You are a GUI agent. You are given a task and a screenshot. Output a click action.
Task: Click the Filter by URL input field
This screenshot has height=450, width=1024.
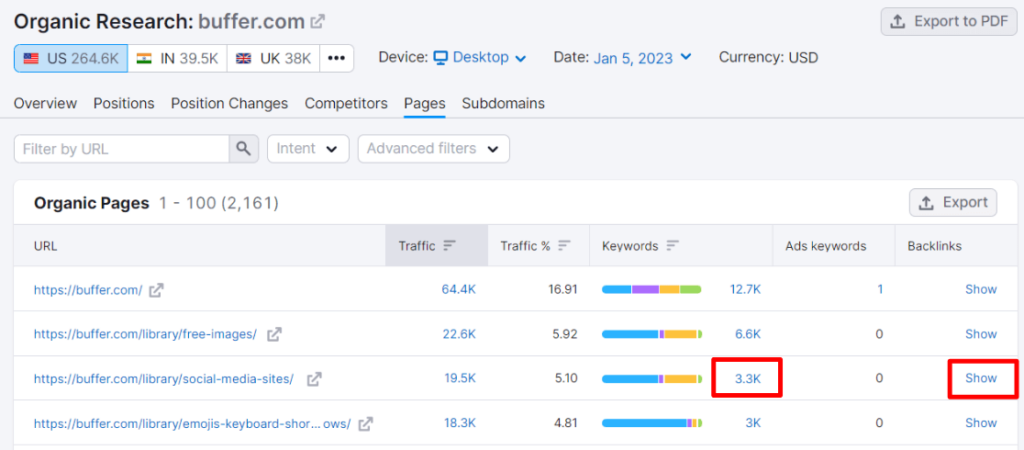tap(121, 149)
